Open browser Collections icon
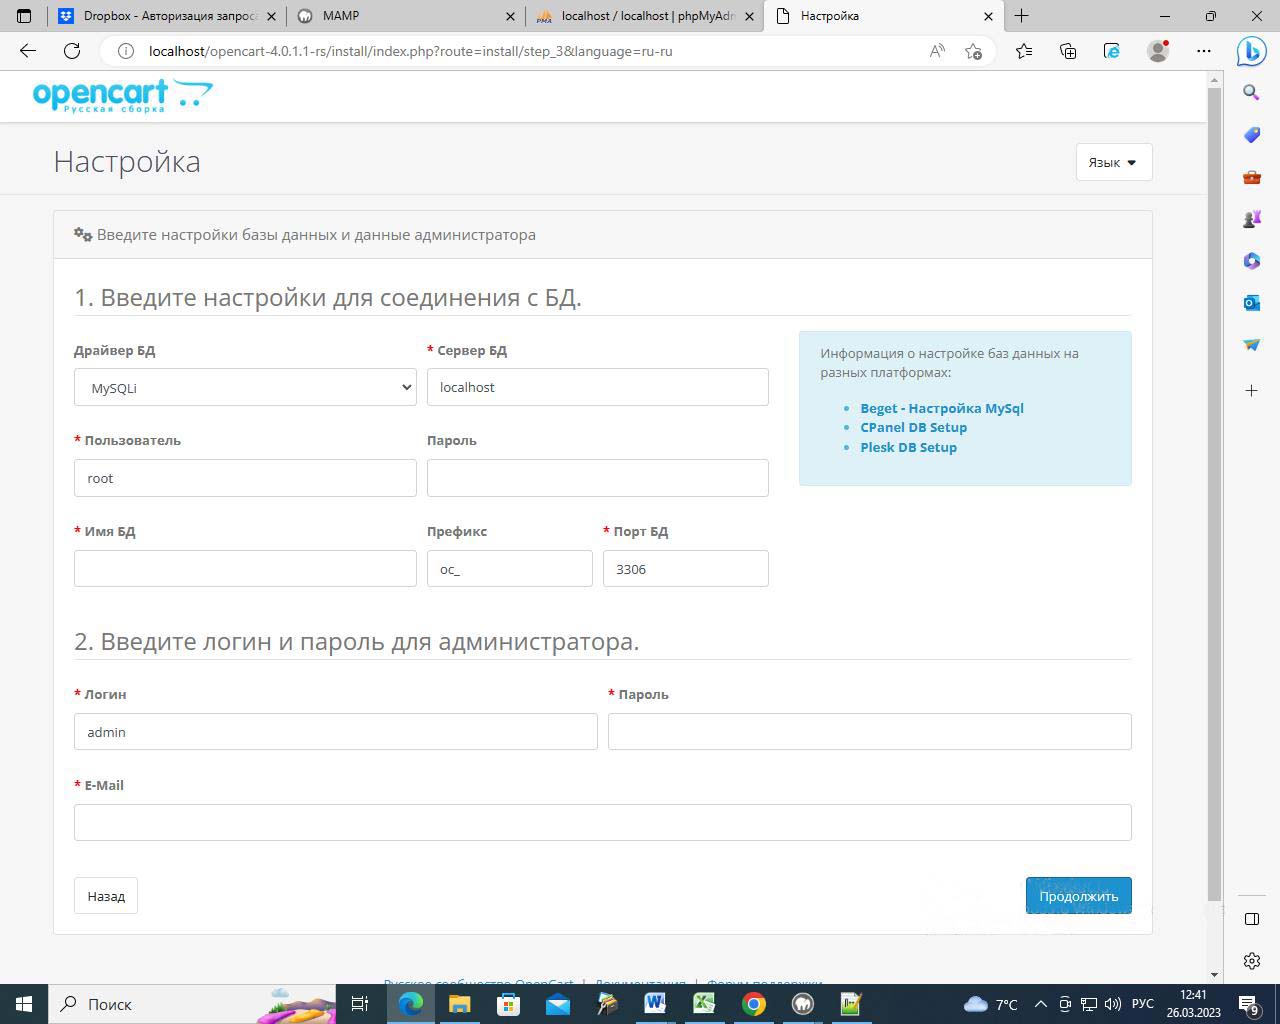 [x=1068, y=51]
